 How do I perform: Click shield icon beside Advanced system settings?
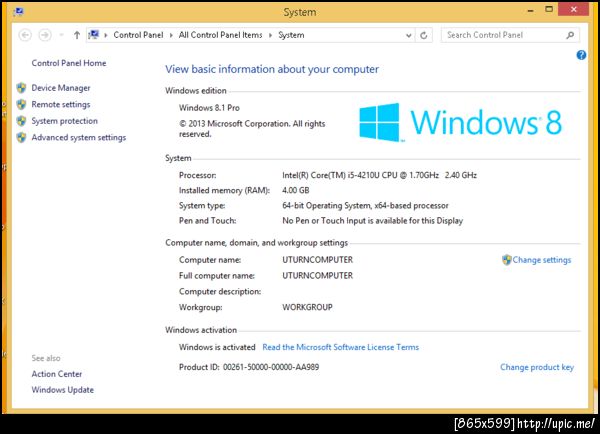(21, 137)
